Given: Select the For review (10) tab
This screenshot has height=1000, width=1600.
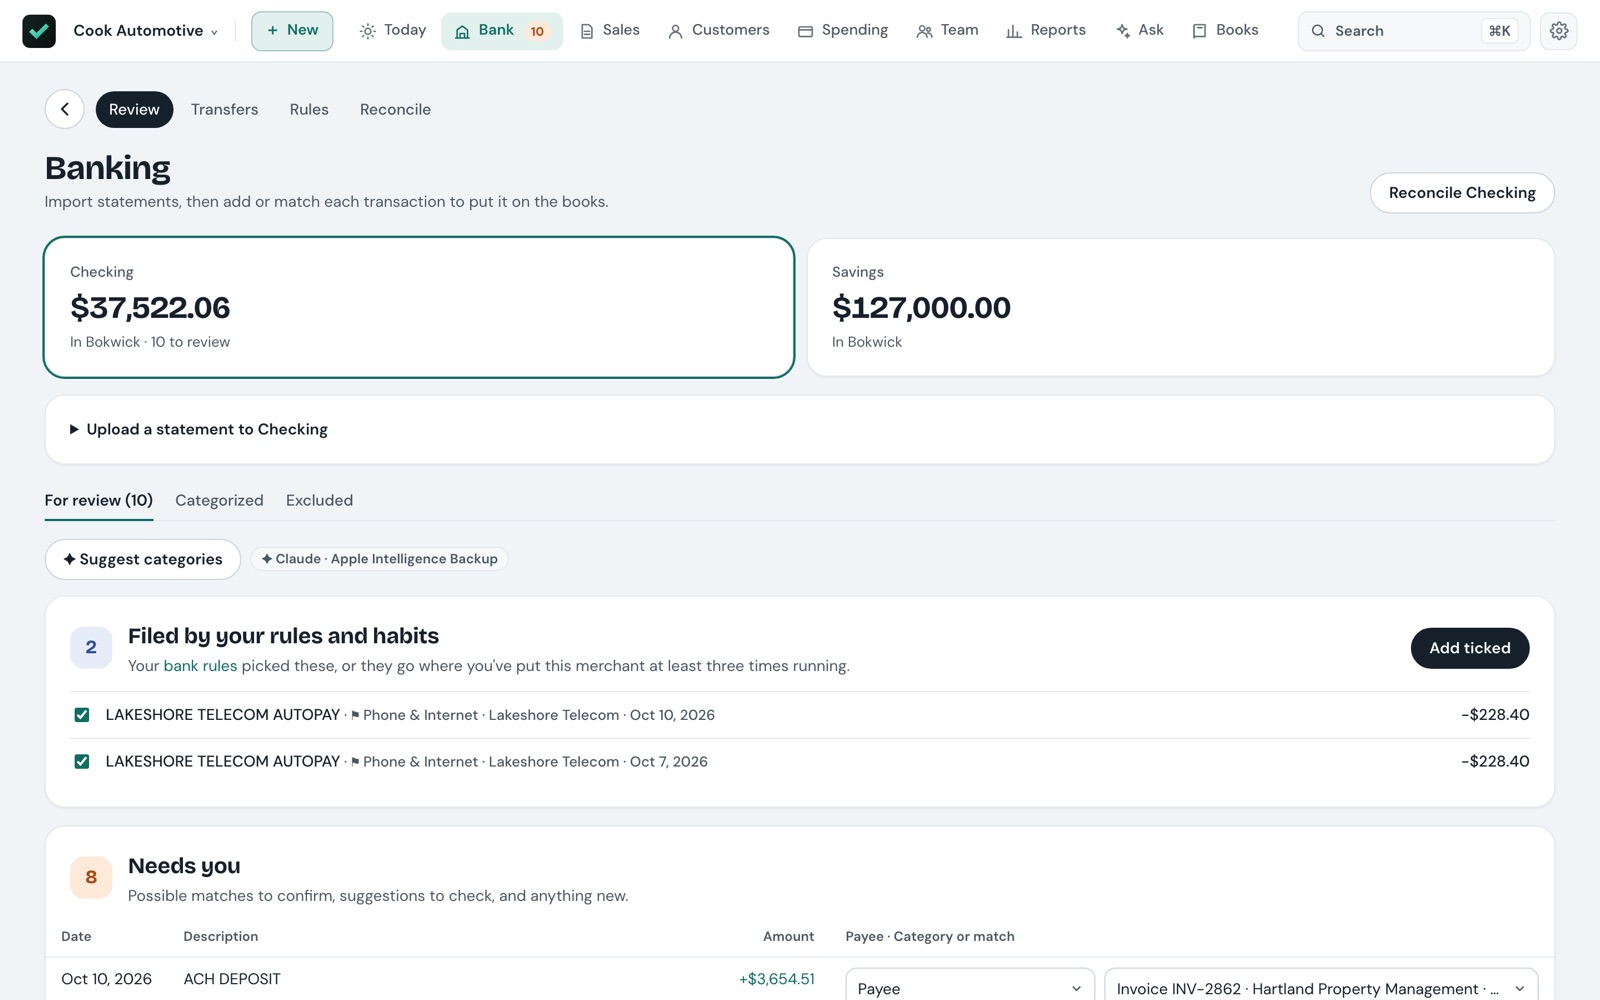Looking at the screenshot, I should [x=99, y=500].
